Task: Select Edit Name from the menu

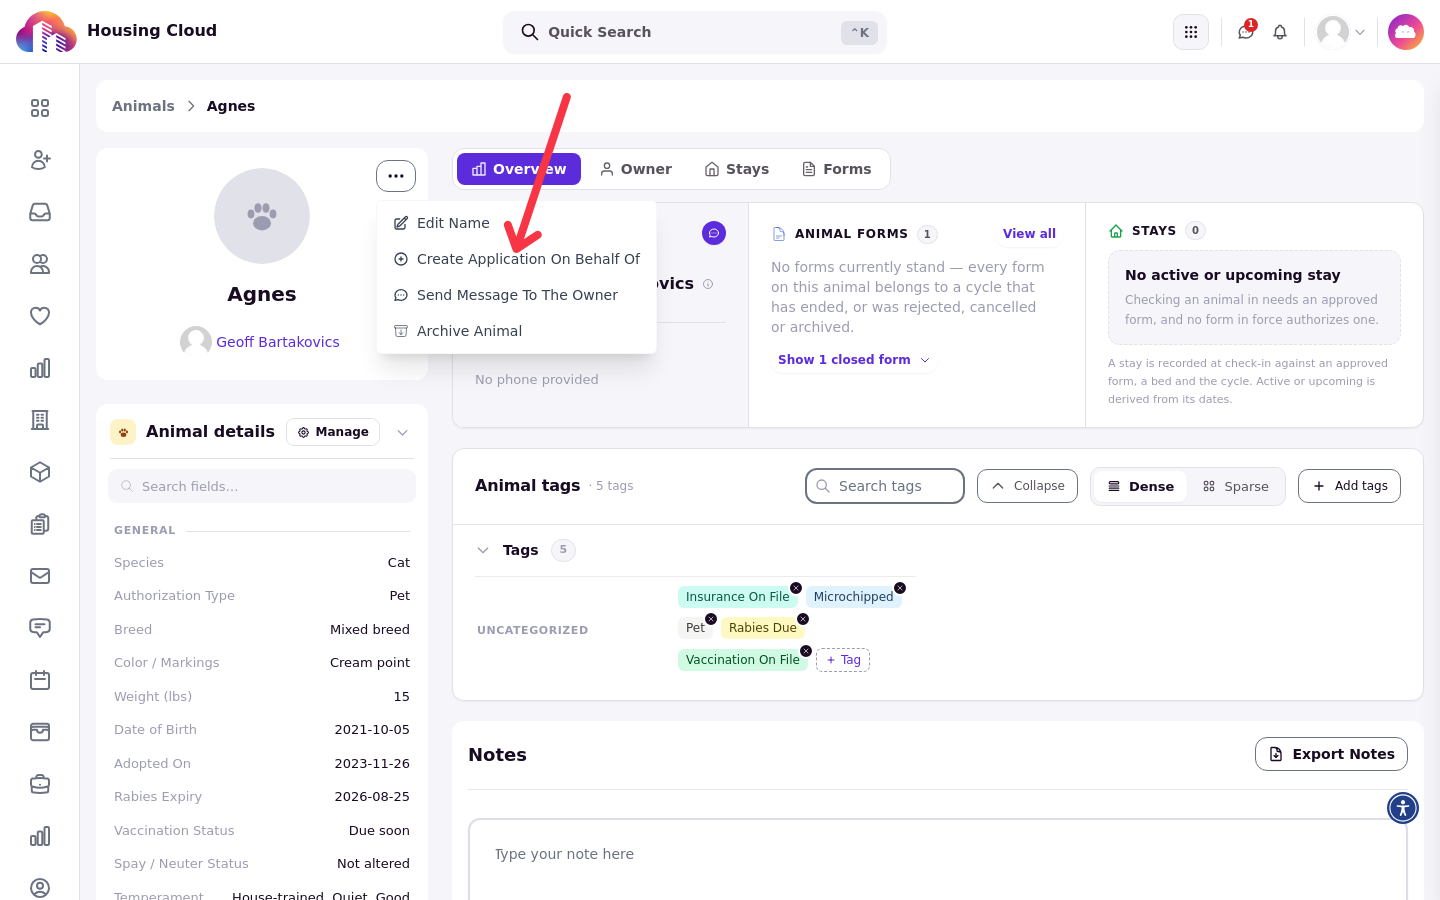Action: (516, 223)
